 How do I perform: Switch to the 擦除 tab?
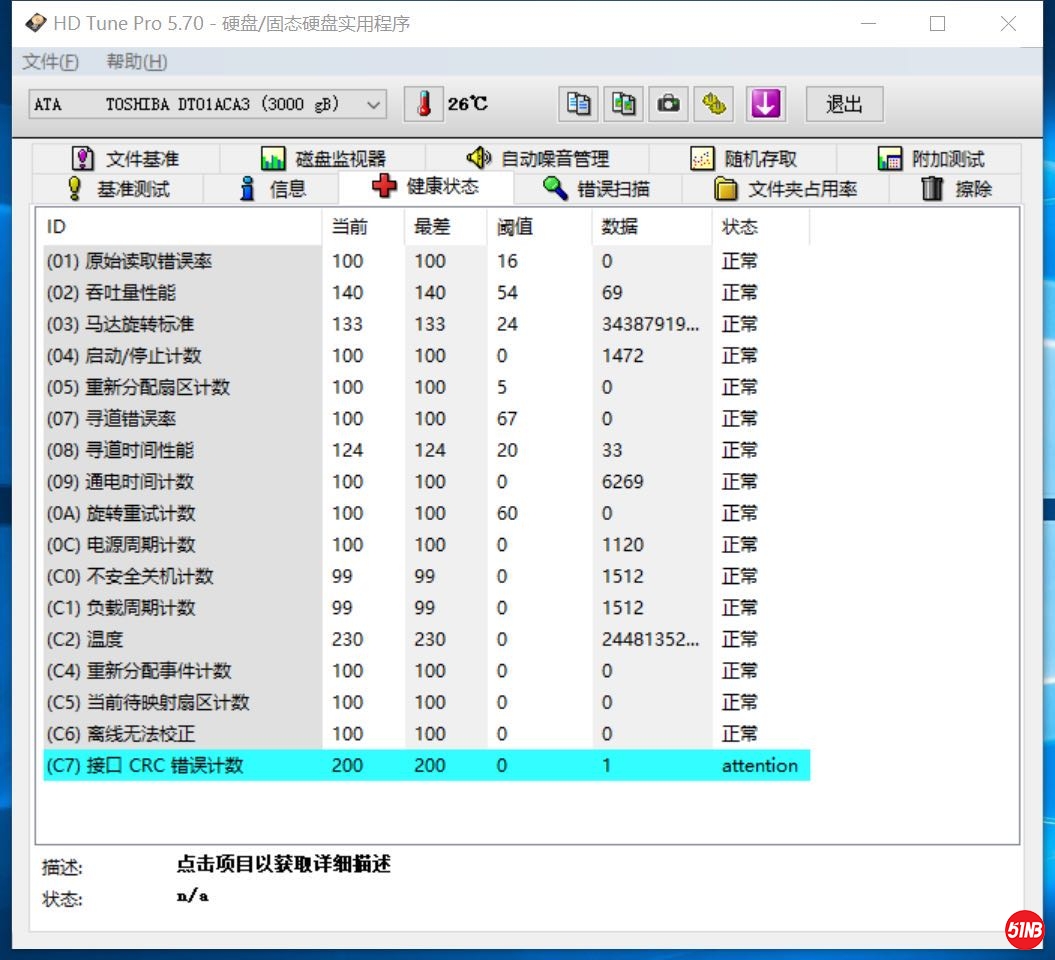(x=956, y=188)
